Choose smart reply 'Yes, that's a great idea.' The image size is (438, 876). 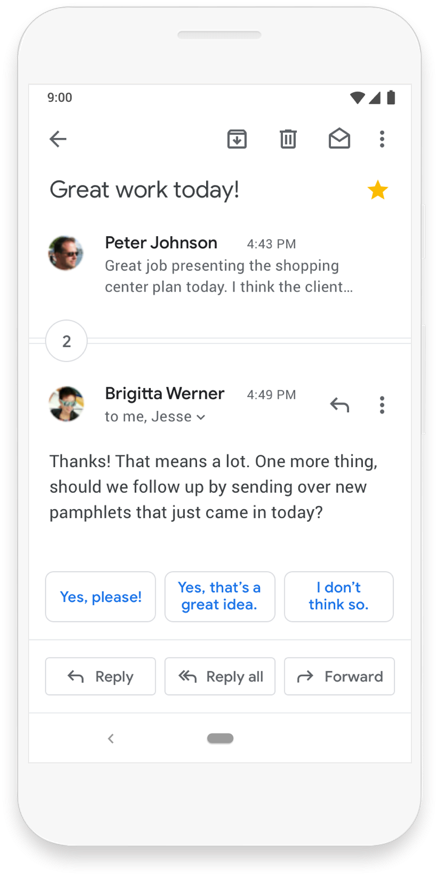click(220, 597)
